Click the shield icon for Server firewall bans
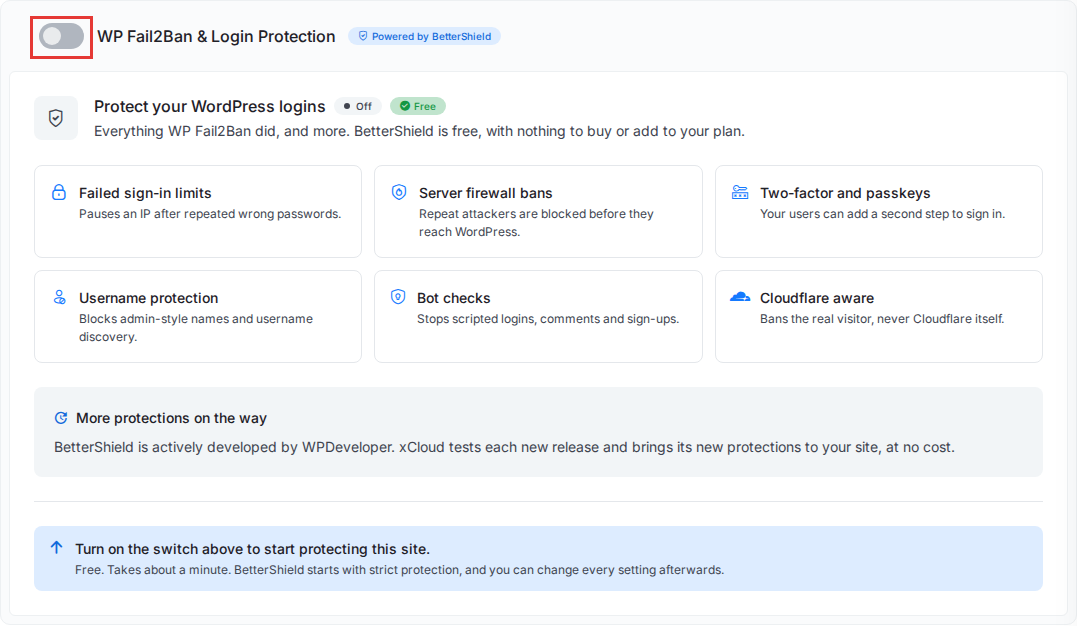The image size is (1077, 626). (399, 192)
